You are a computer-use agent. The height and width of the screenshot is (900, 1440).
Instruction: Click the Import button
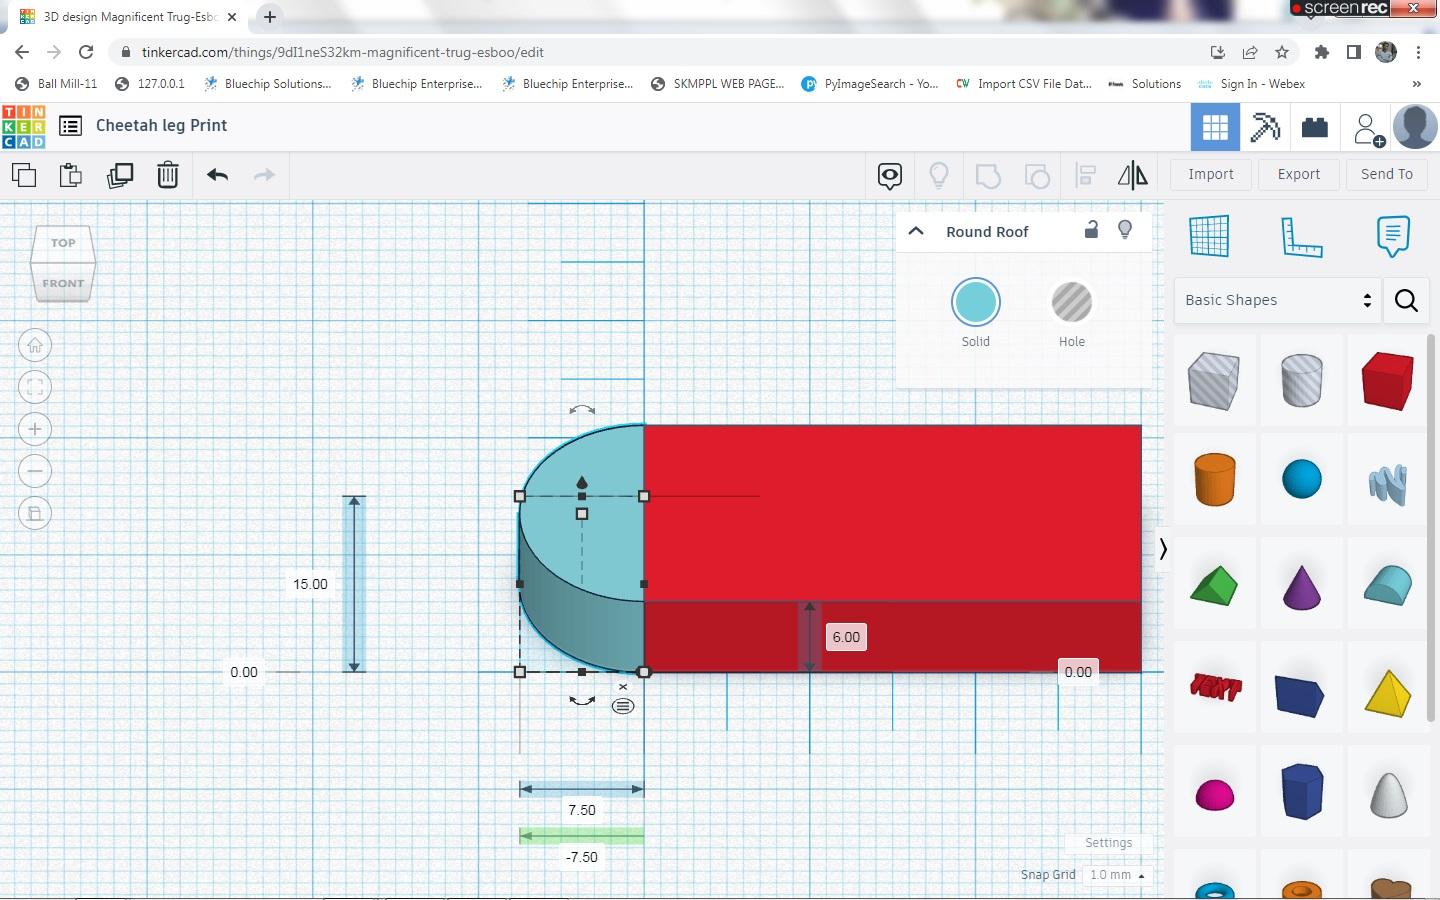click(x=1211, y=175)
